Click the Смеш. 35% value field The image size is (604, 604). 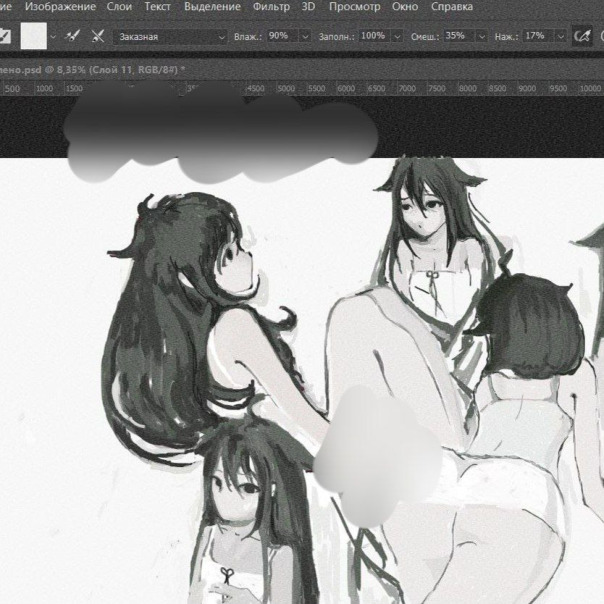pyautogui.click(x=459, y=36)
